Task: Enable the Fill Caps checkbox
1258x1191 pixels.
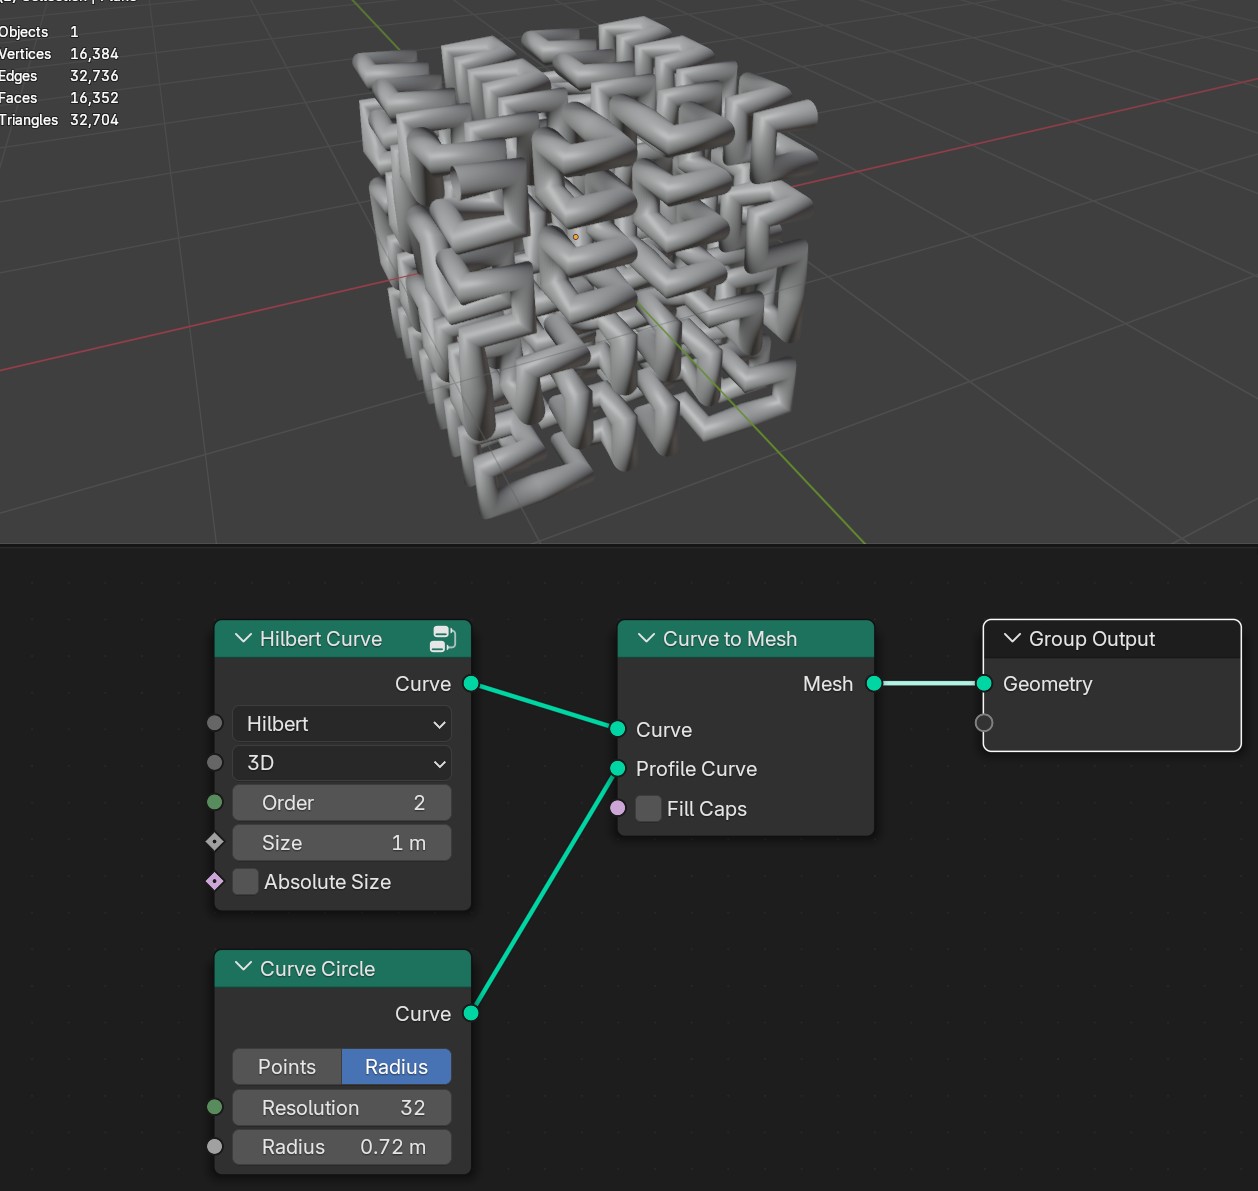Action: tap(648, 809)
